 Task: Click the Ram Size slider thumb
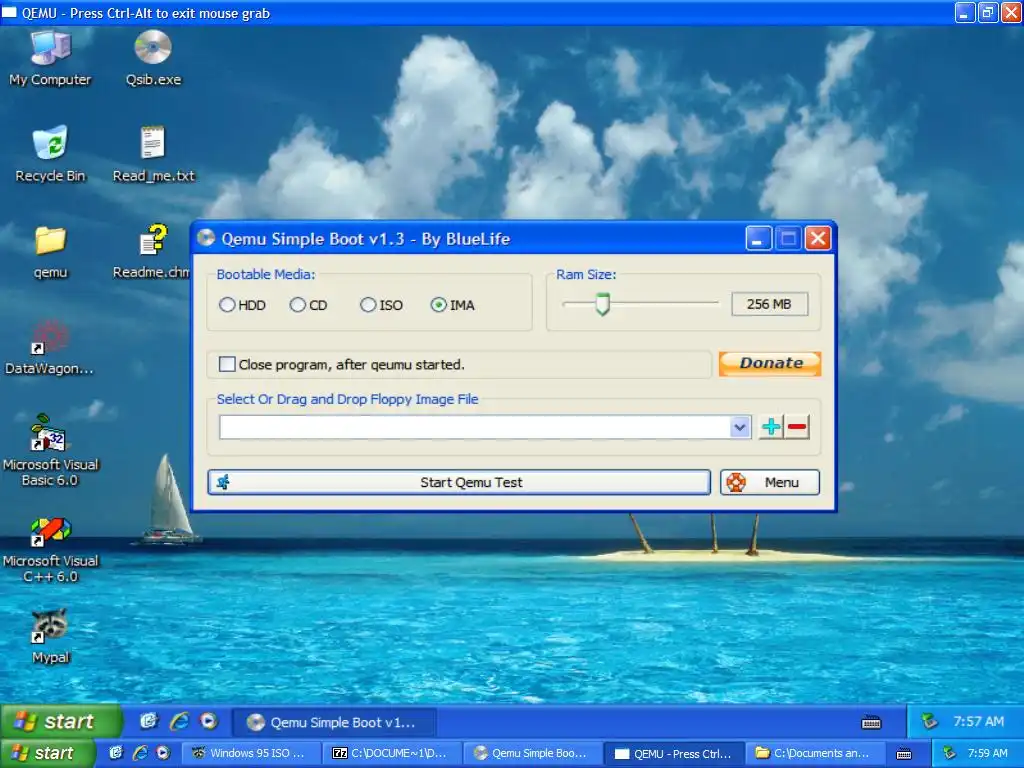pyautogui.click(x=603, y=304)
